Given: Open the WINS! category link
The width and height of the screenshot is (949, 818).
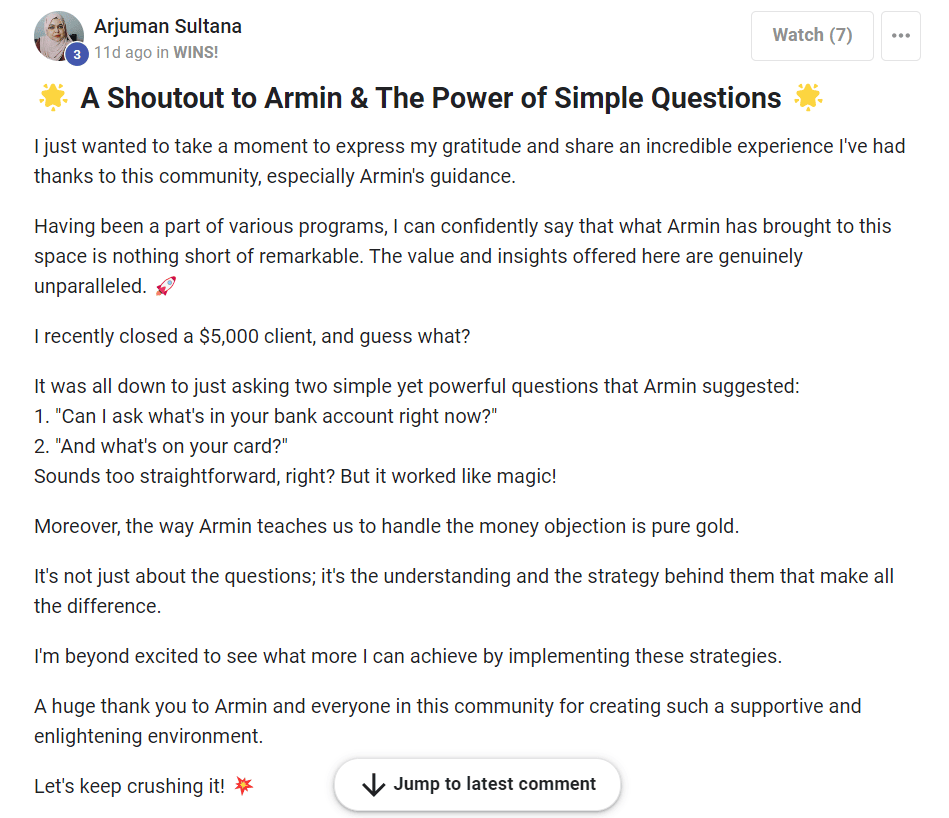Looking at the screenshot, I should pyautogui.click(x=195, y=53).
